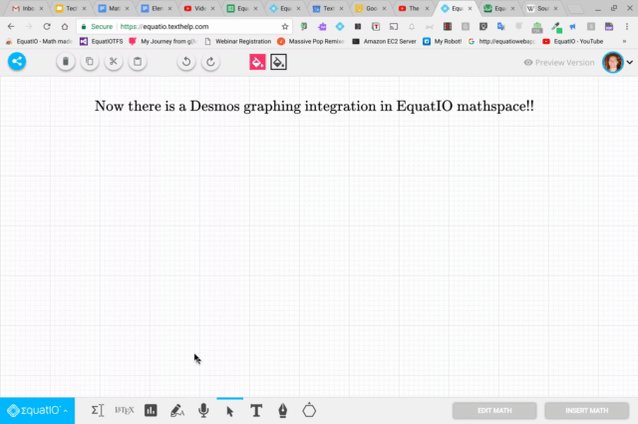
Task: Close the active EquatIO tab
Action: pos(470,8)
